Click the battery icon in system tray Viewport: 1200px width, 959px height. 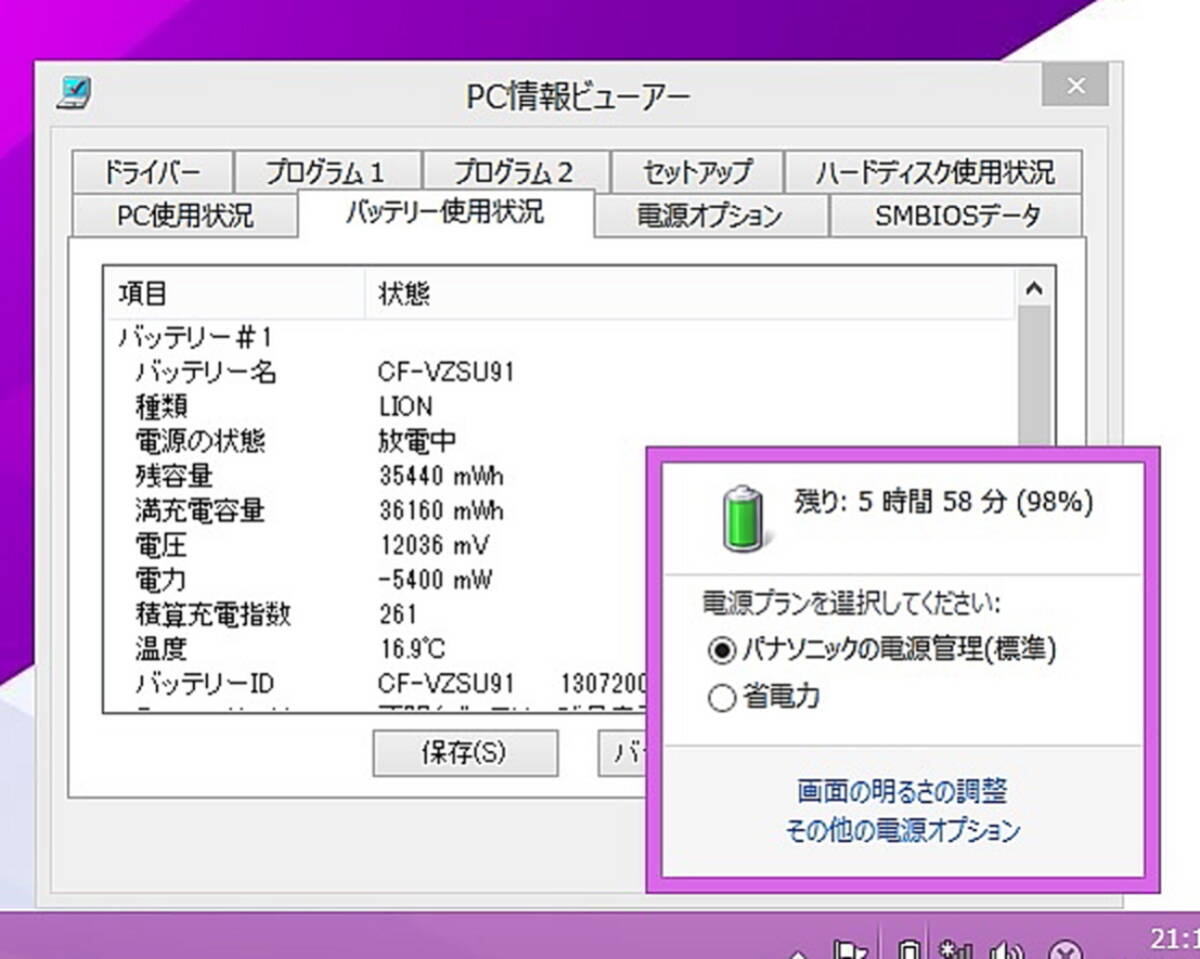(908, 948)
